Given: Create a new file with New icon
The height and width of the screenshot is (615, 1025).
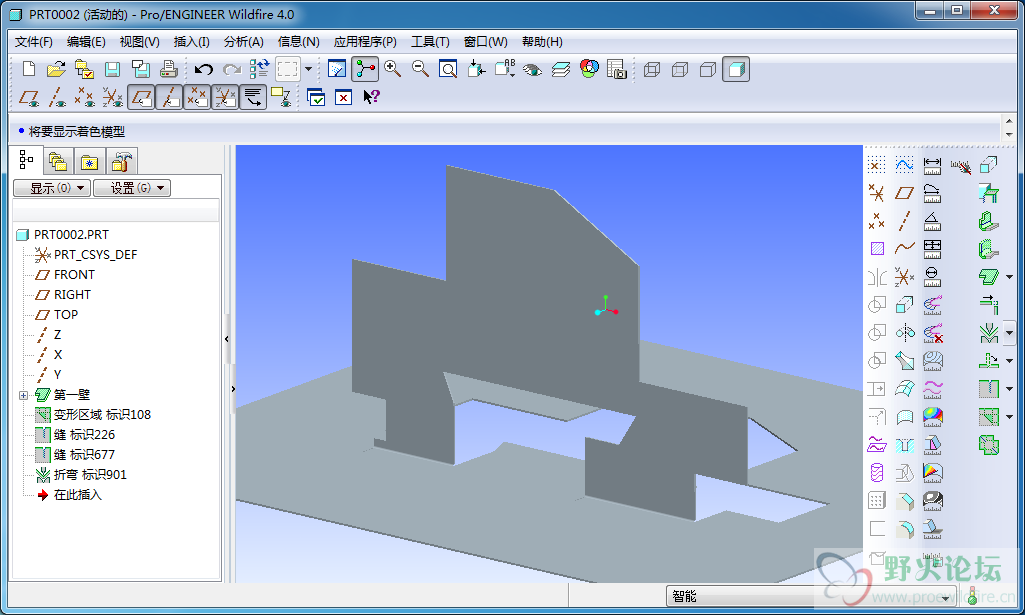Looking at the screenshot, I should tap(29, 69).
